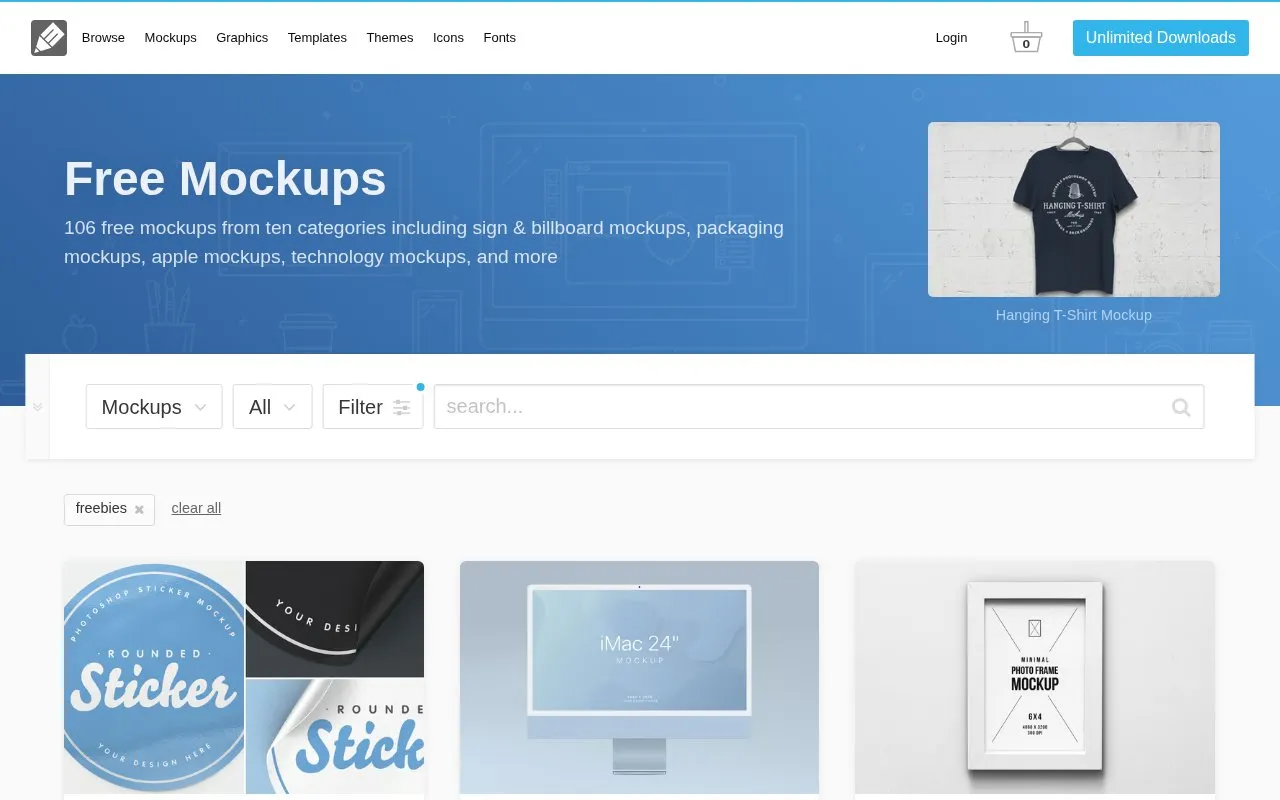Image resolution: width=1280 pixels, height=800 pixels.
Task: Navigate to Icons section
Action: click(x=448, y=38)
